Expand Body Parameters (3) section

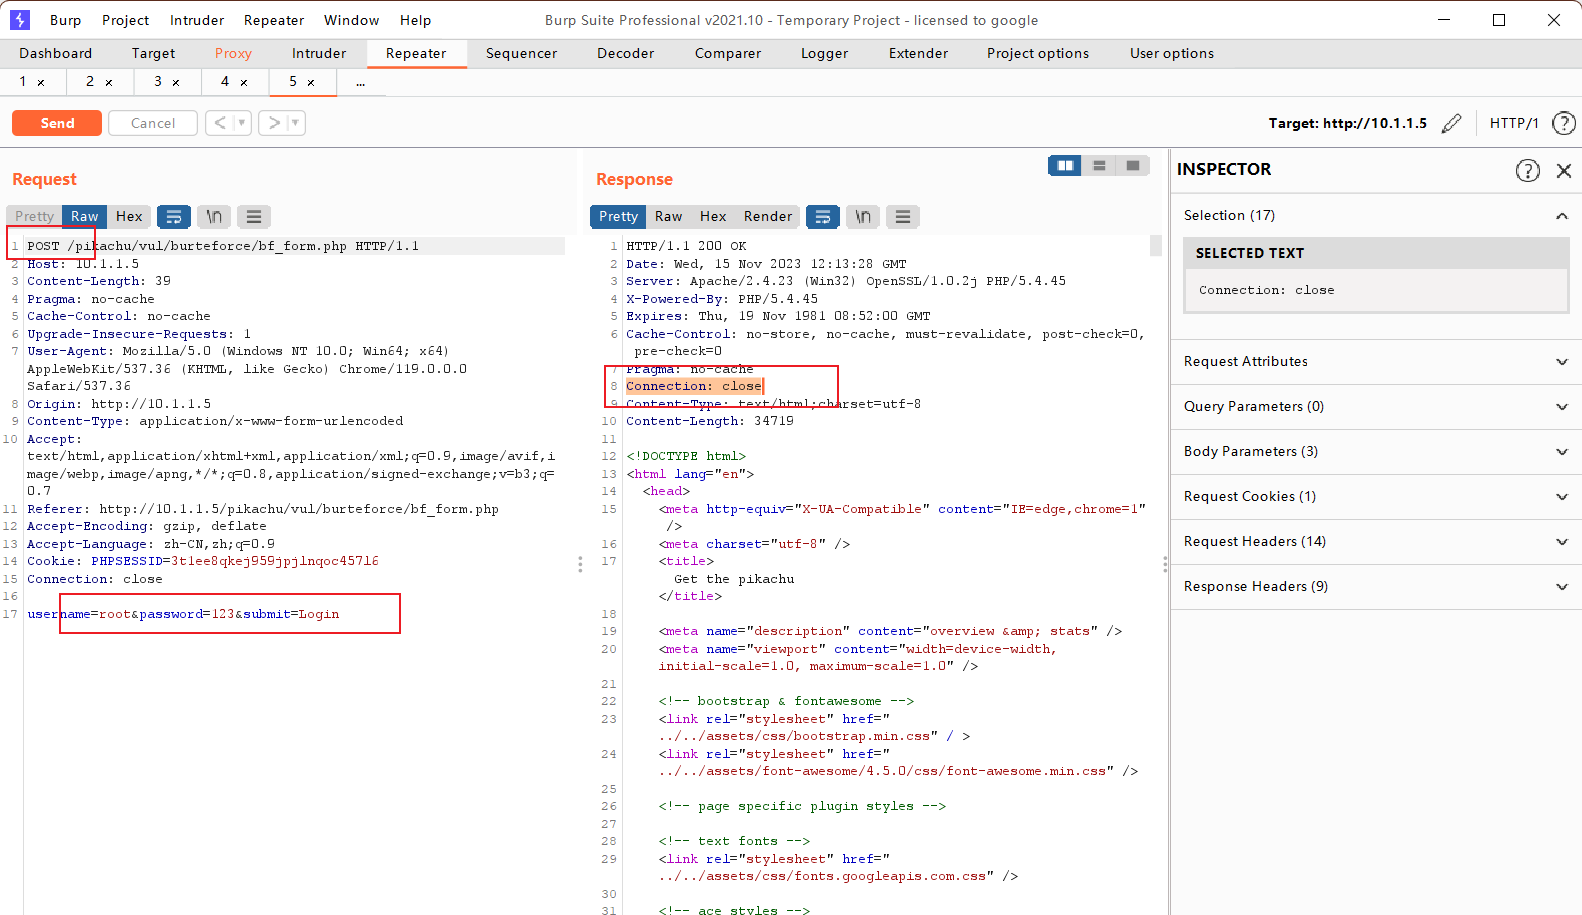coord(1562,452)
